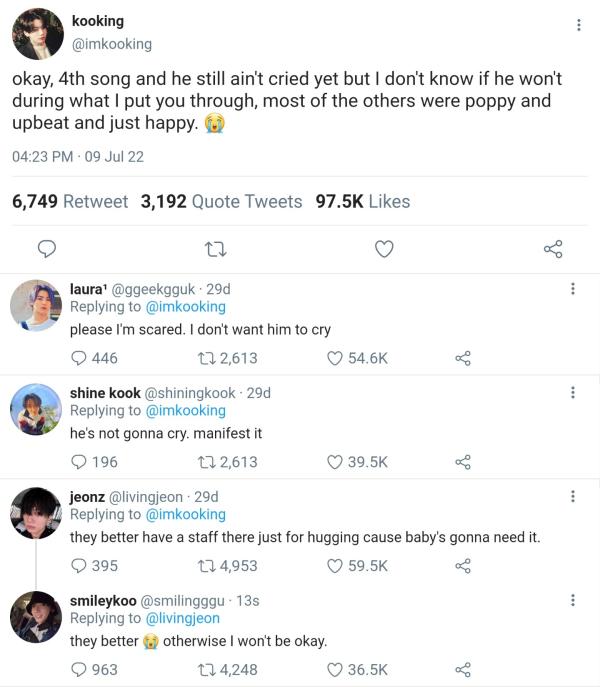Reply to the main kooking tweet
The image size is (600, 687).
[x=46, y=249]
